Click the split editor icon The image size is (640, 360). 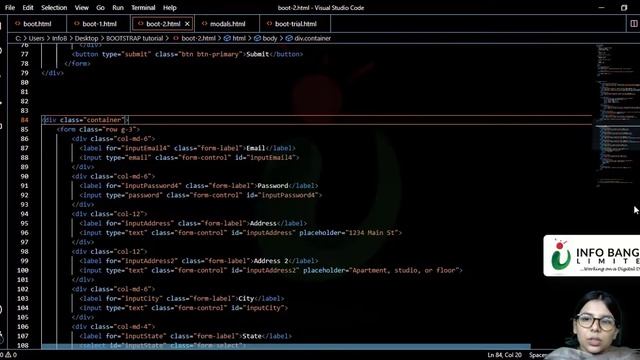pos(634,24)
